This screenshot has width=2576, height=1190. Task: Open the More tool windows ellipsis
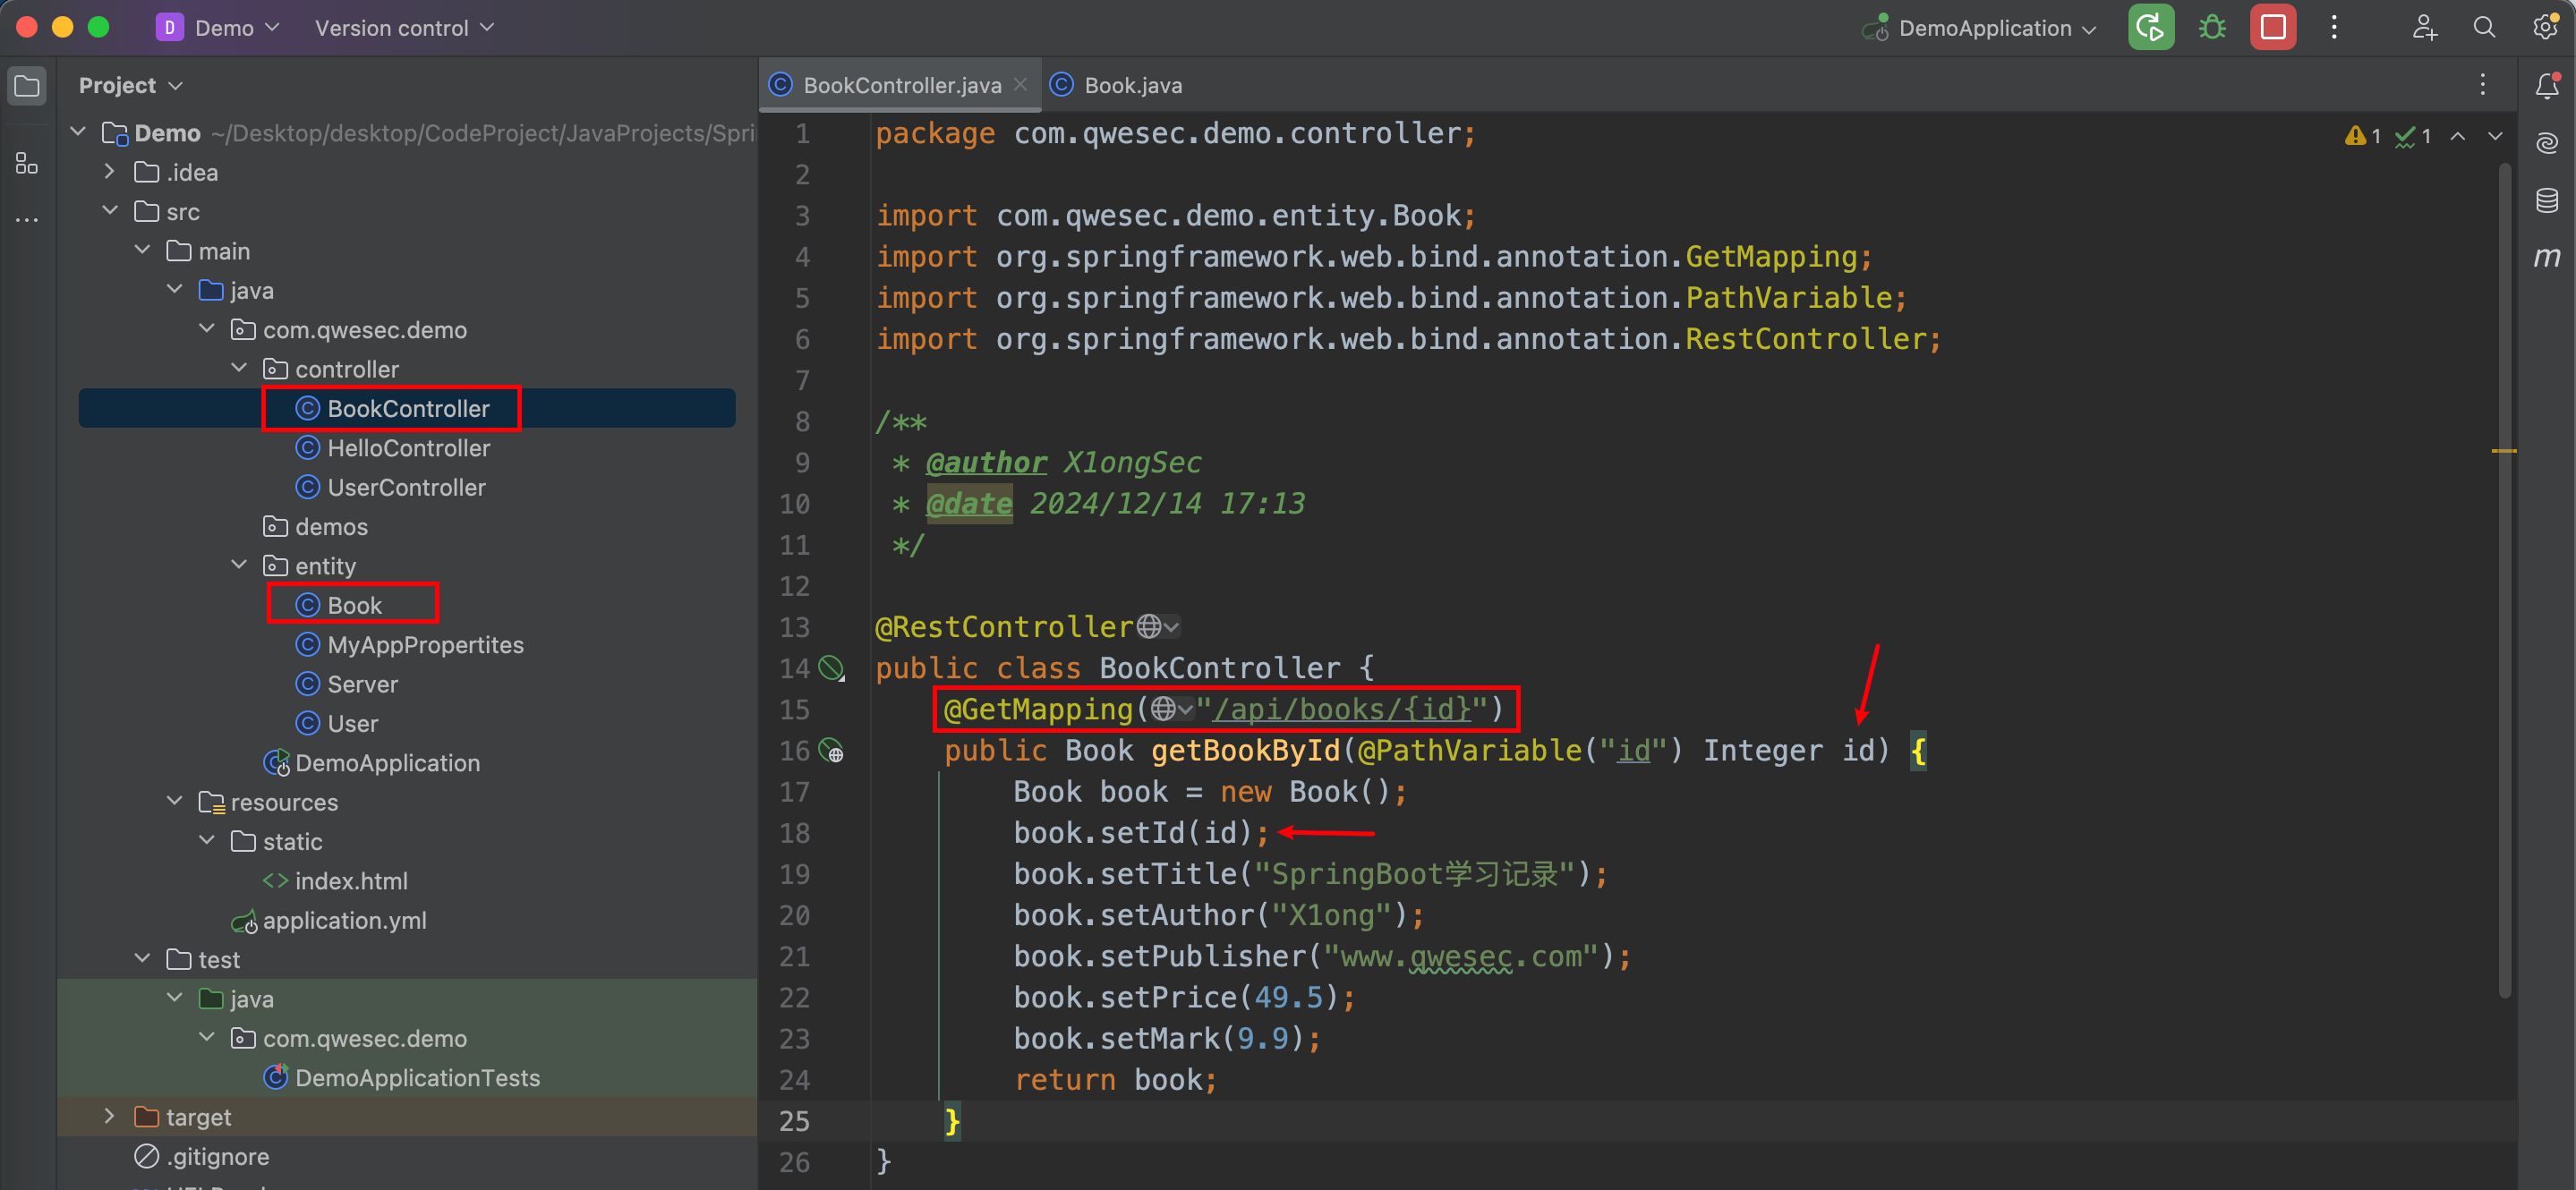coord(27,219)
